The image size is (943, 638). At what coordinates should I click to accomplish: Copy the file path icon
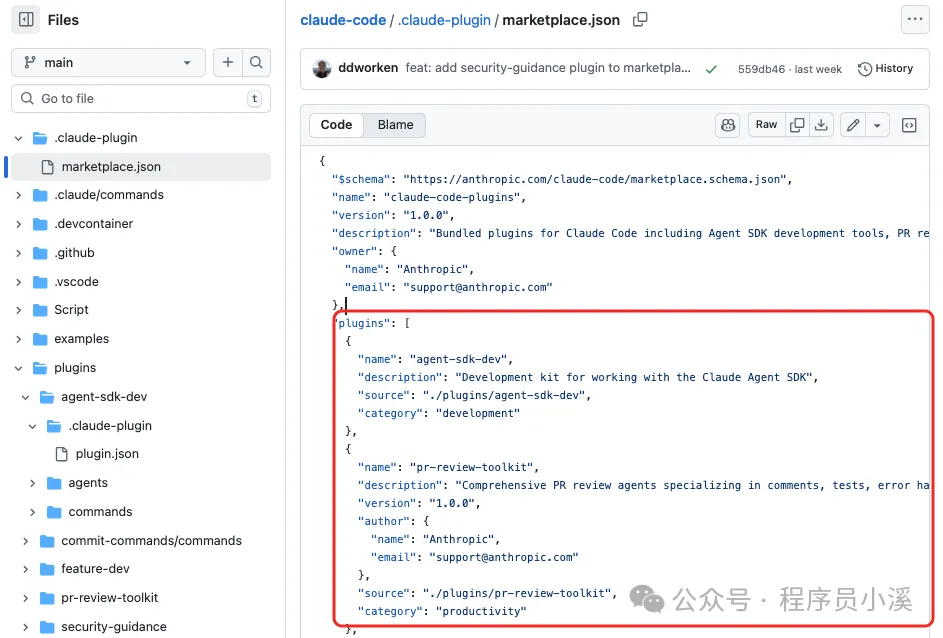(x=640, y=19)
